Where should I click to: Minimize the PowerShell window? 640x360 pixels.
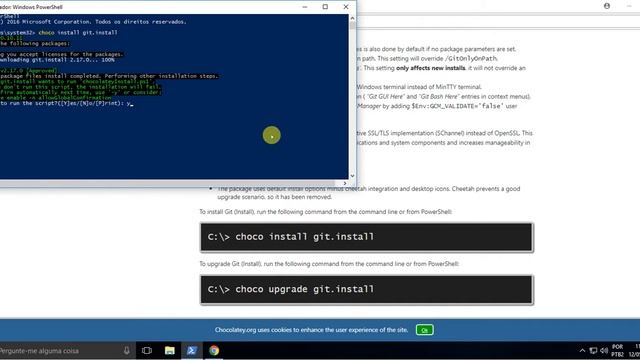pos(304,7)
